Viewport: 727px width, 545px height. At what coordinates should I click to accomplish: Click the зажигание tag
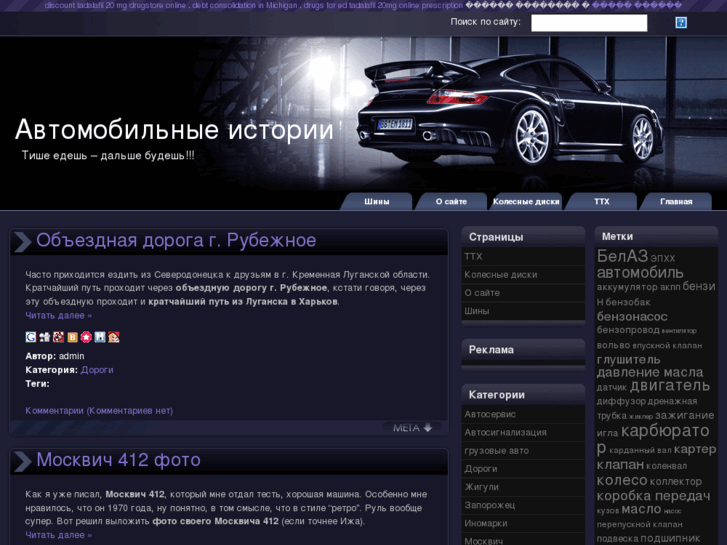[x=684, y=416]
